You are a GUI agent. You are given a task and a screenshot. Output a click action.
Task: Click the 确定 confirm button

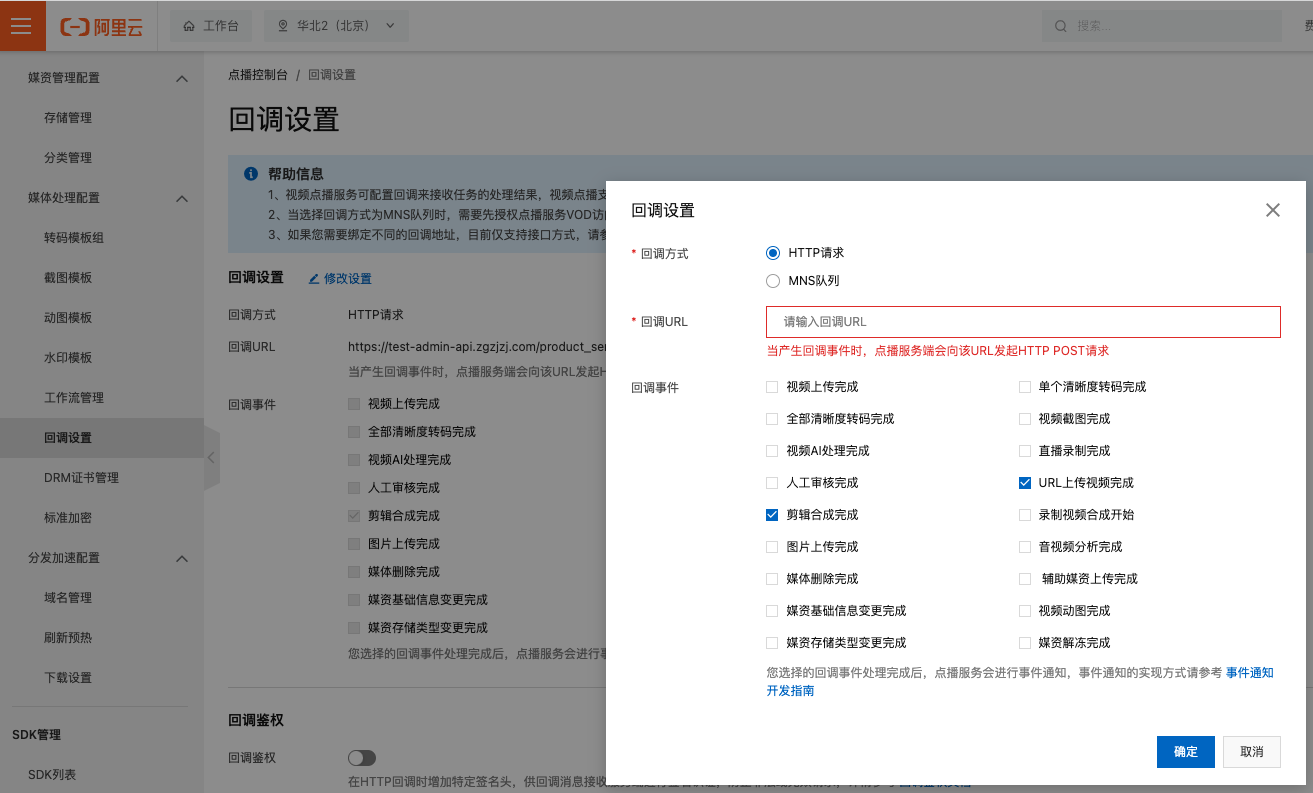pyautogui.click(x=1186, y=752)
